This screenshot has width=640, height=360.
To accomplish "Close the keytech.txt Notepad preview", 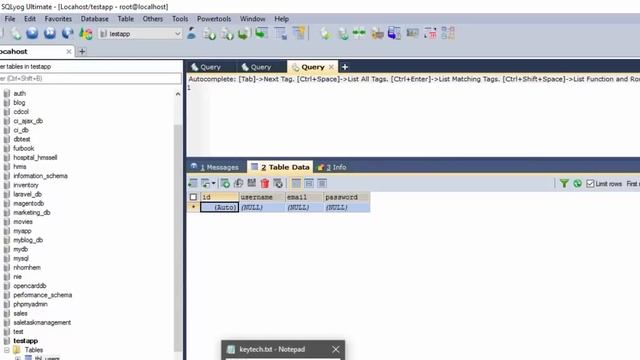I will coord(336,349).
